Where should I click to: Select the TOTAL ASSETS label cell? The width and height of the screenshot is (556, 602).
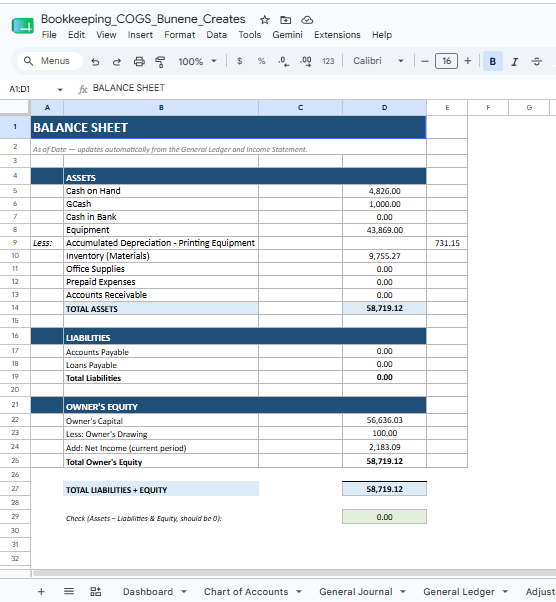click(x=161, y=308)
